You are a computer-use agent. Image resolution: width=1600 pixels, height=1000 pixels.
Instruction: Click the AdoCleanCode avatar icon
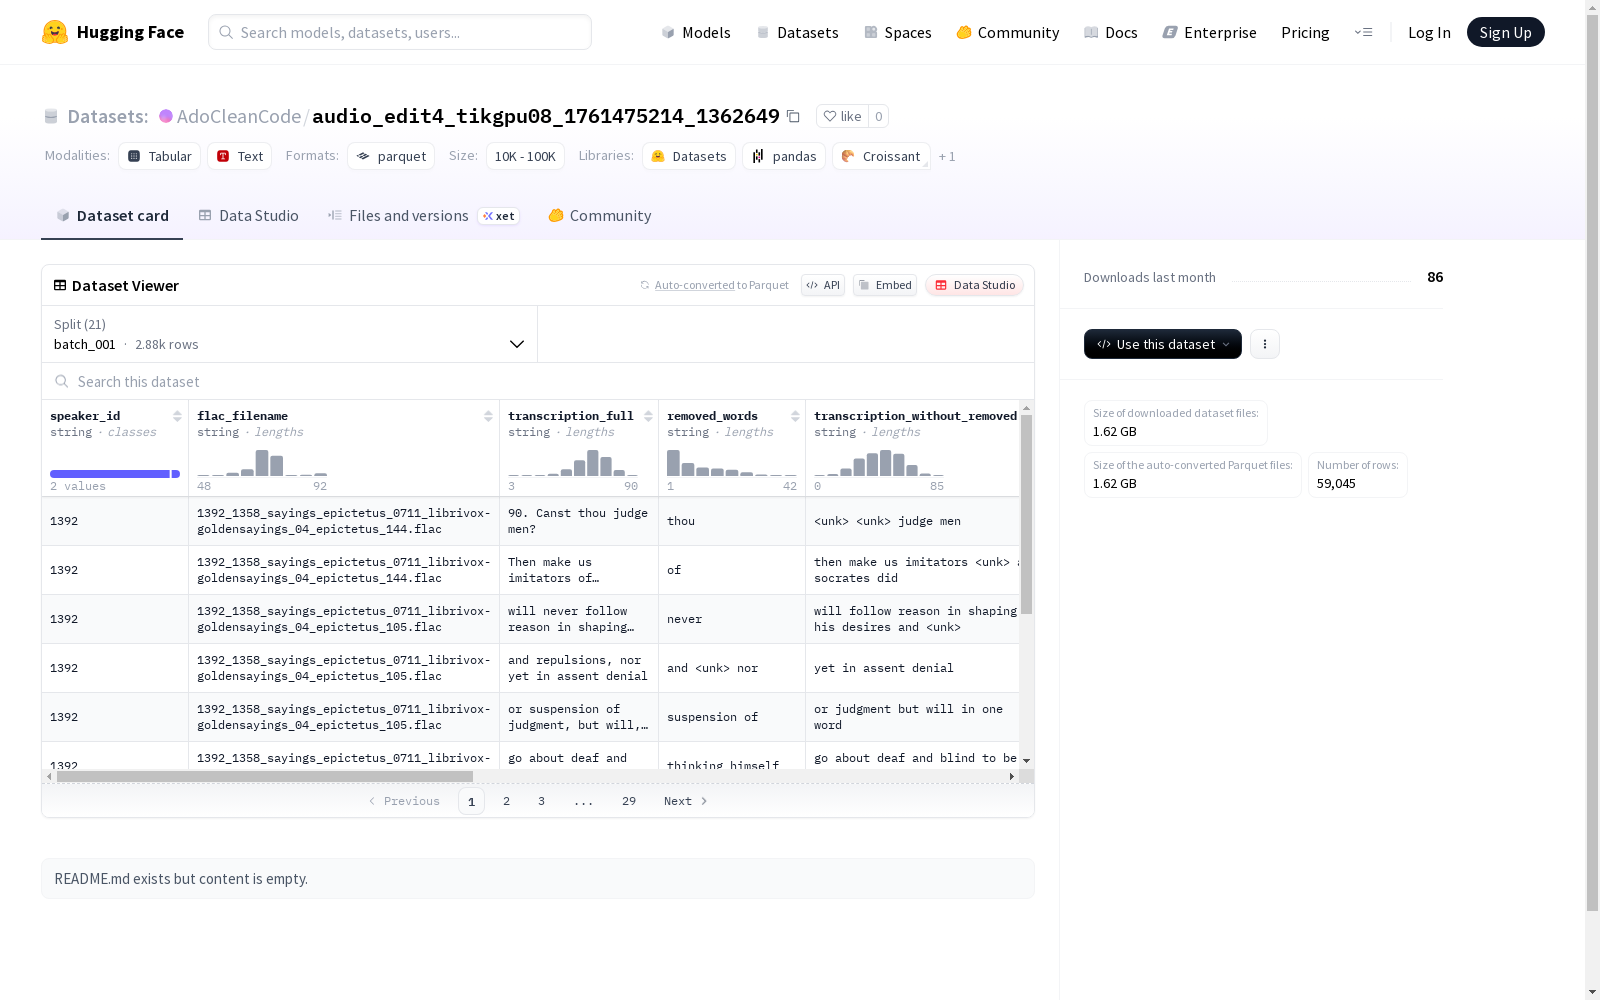pyautogui.click(x=166, y=116)
